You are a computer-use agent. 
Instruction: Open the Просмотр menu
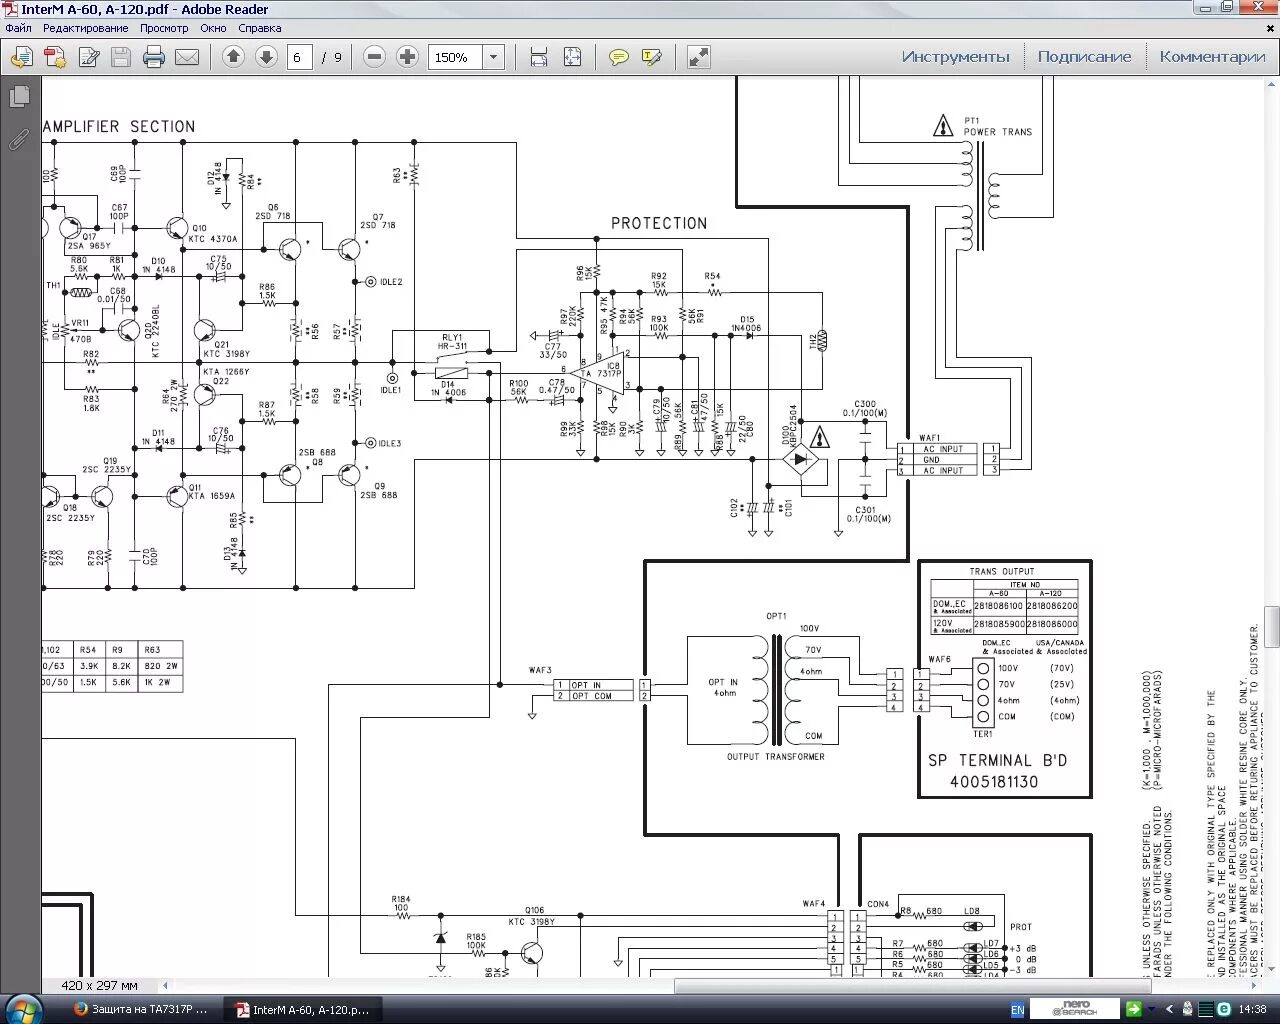(x=164, y=28)
